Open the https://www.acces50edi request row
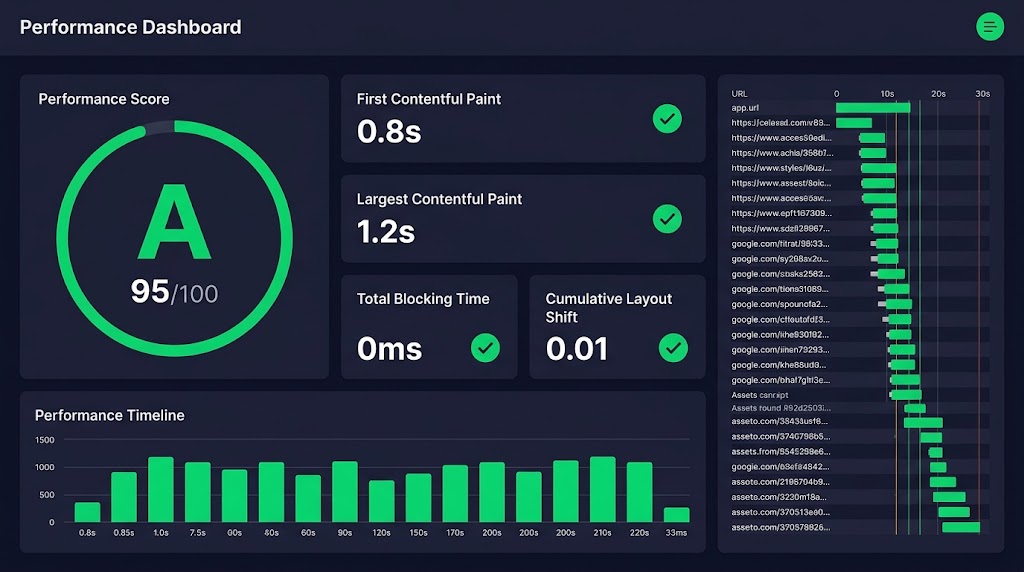The height and width of the screenshot is (572, 1024). coord(860,138)
